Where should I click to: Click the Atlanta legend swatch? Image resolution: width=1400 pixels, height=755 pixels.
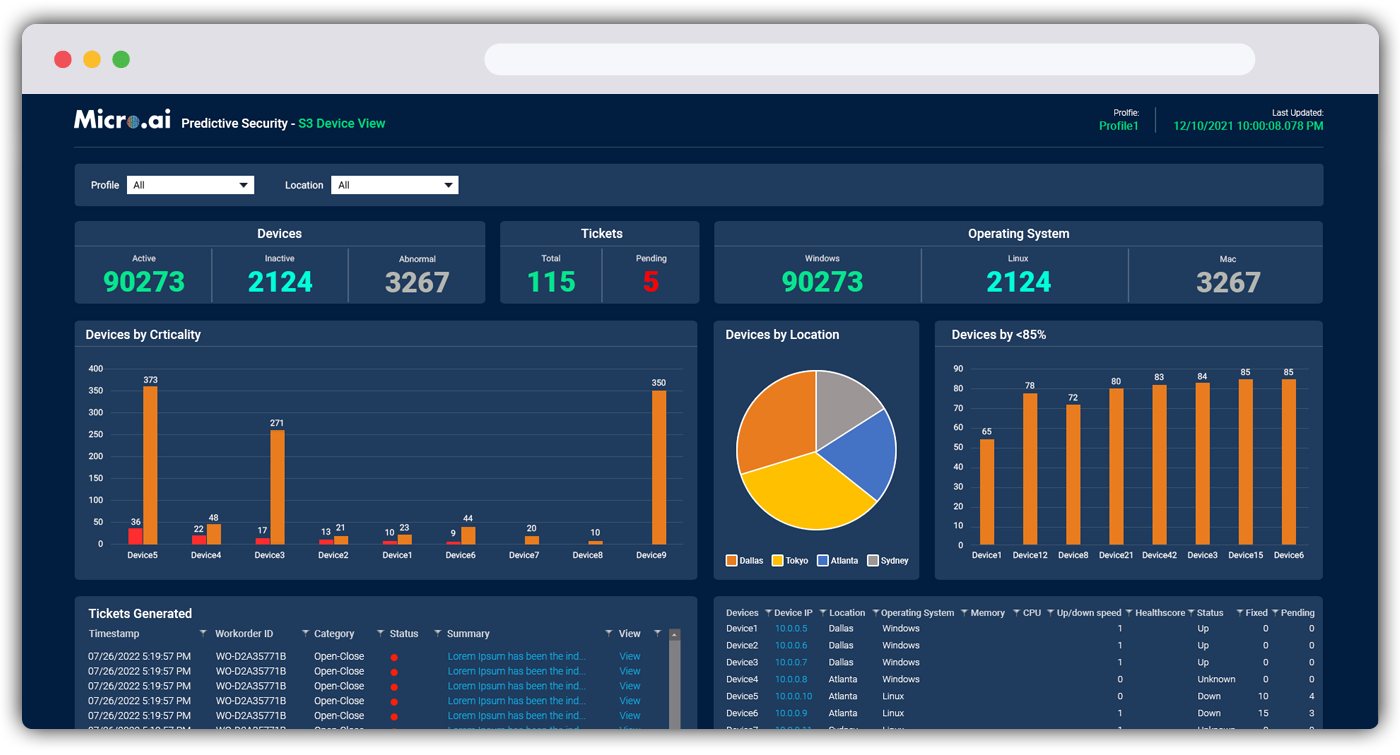click(823, 561)
